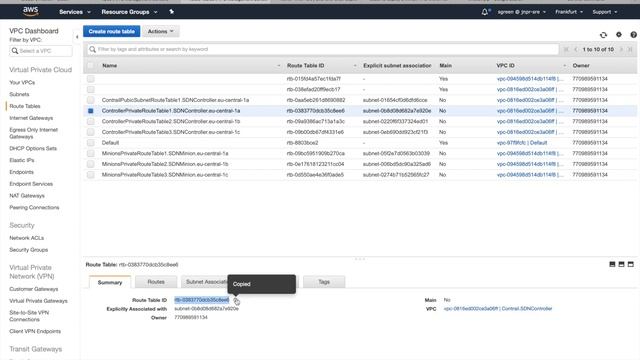
Task: Open Route Tables in sidebar
Action: (x=25, y=106)
